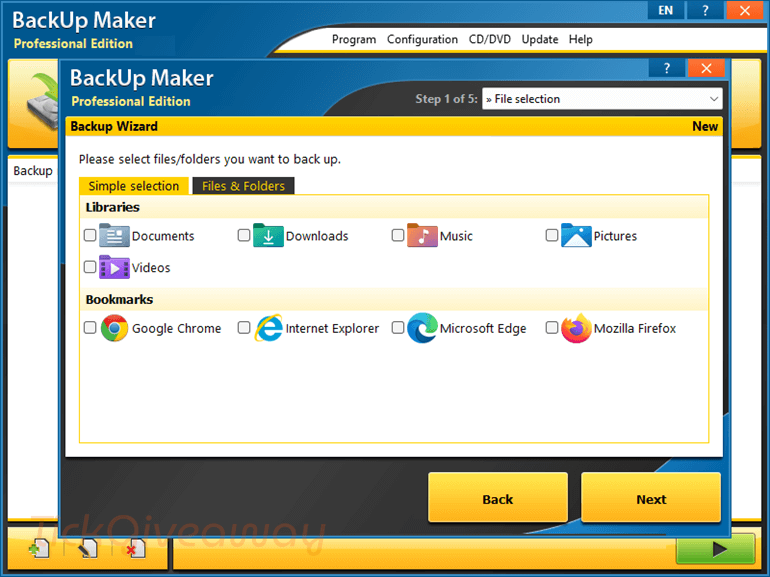Click the Mozilla Firefox label text
This screenshot has height=577, width=770.
(635, 329)
